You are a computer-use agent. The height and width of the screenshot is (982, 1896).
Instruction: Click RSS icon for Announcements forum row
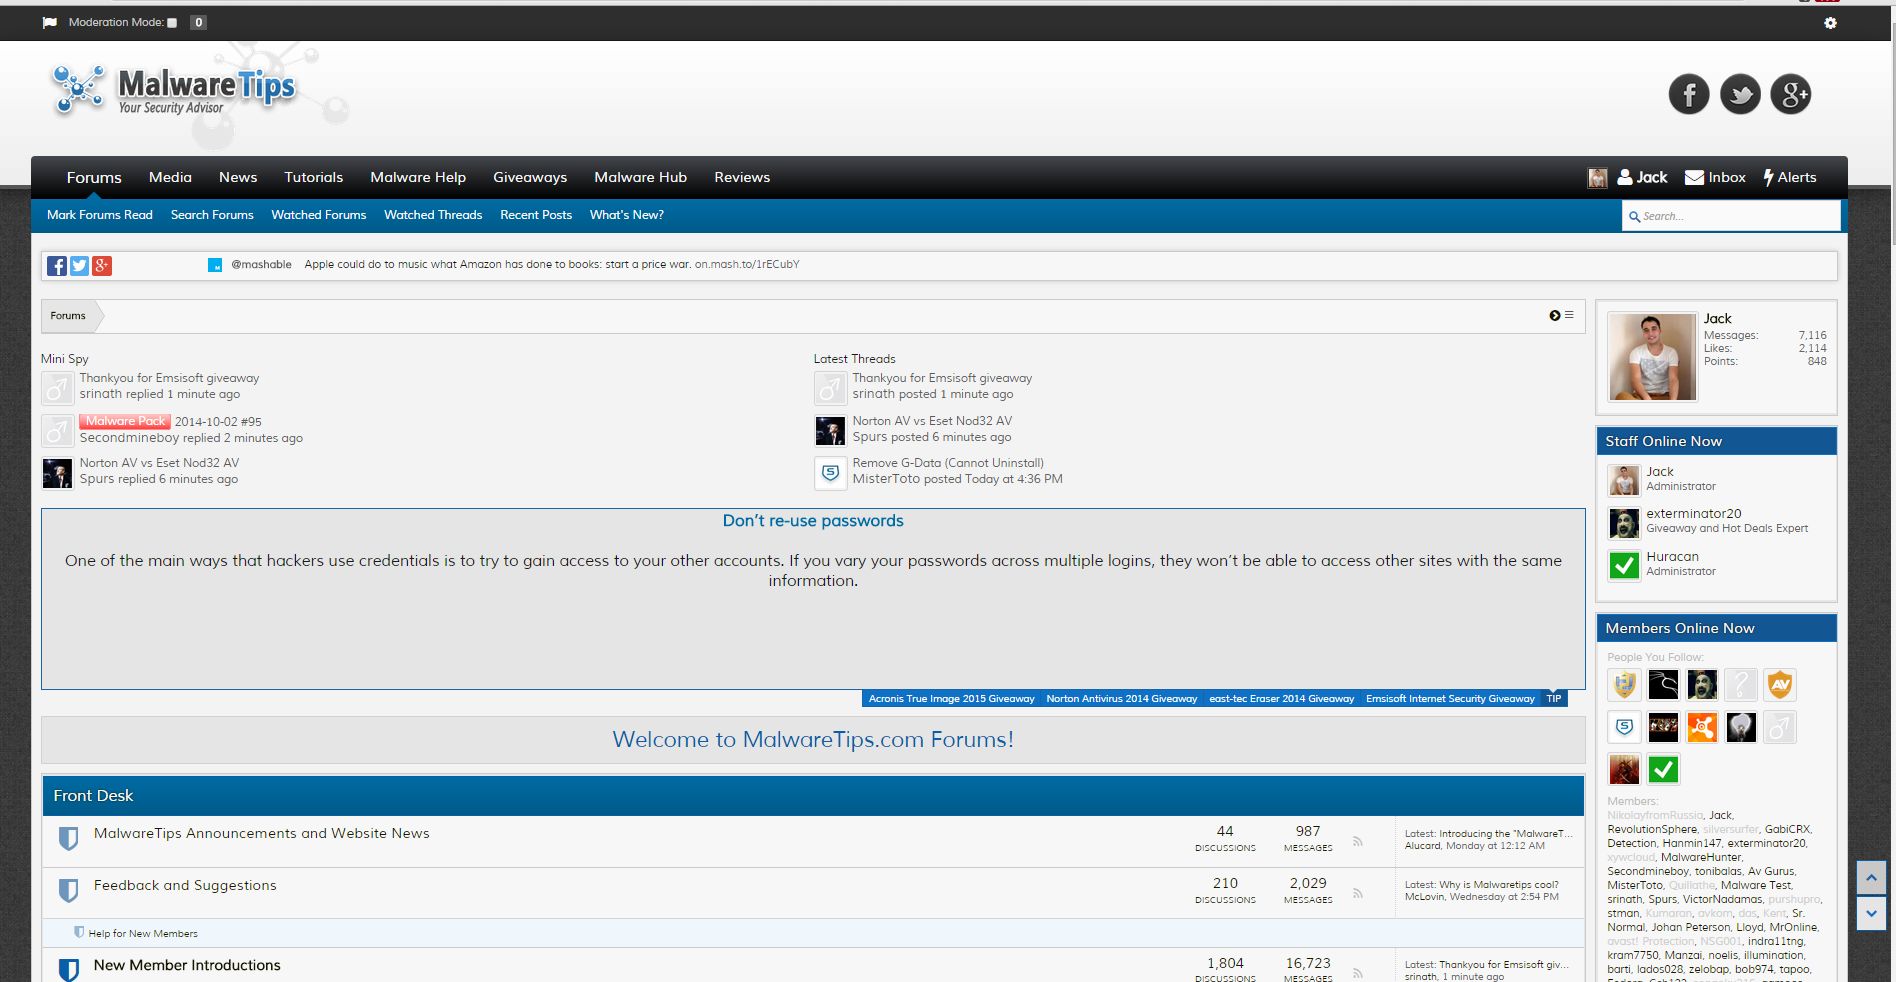(1357, 841)
